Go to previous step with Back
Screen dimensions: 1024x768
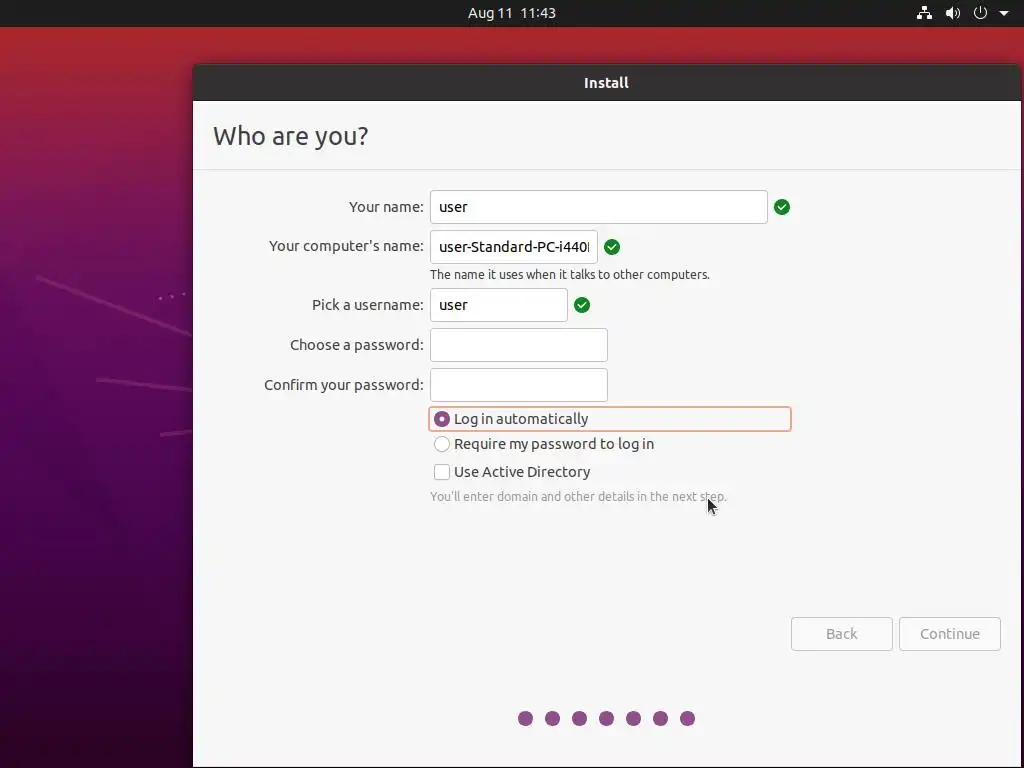pos(841,634)
